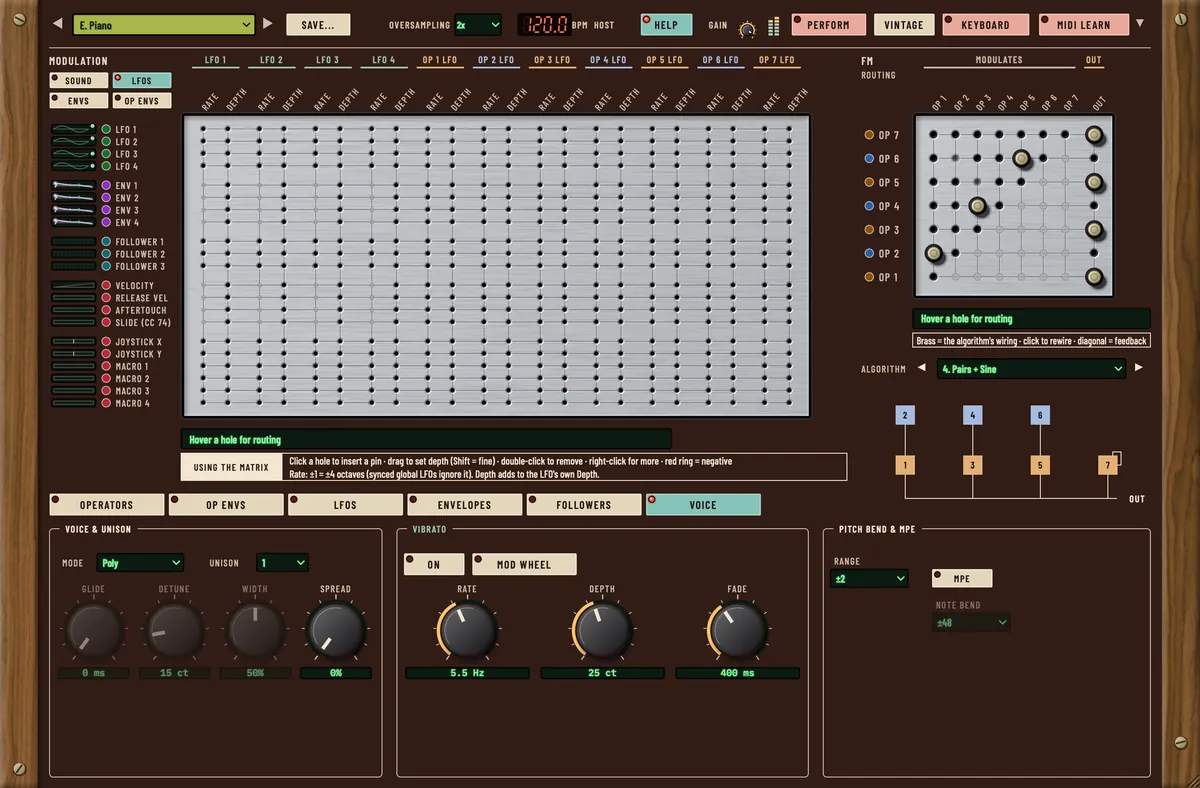
Task: Click the vibrato RATE knob
Action: click(467, 630)
